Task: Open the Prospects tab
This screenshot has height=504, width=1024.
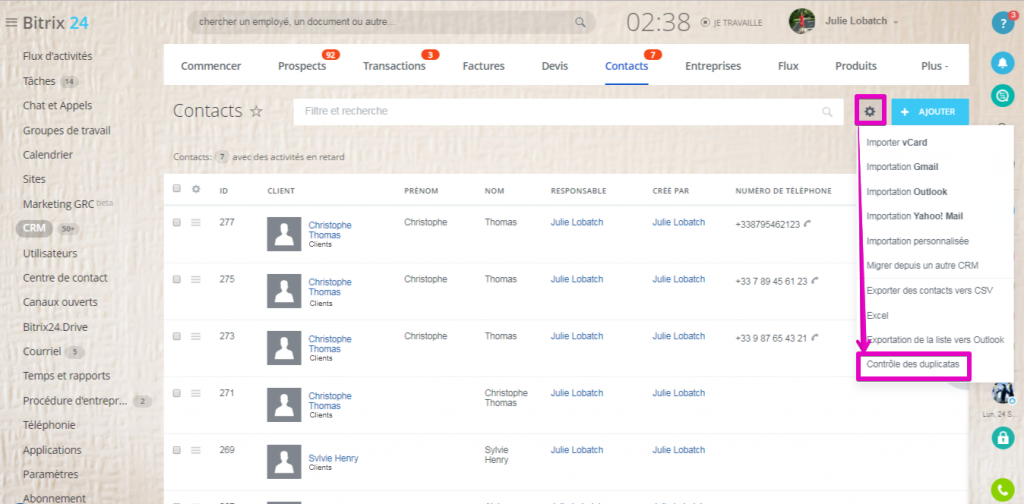Action: click(x=302, y=66)
